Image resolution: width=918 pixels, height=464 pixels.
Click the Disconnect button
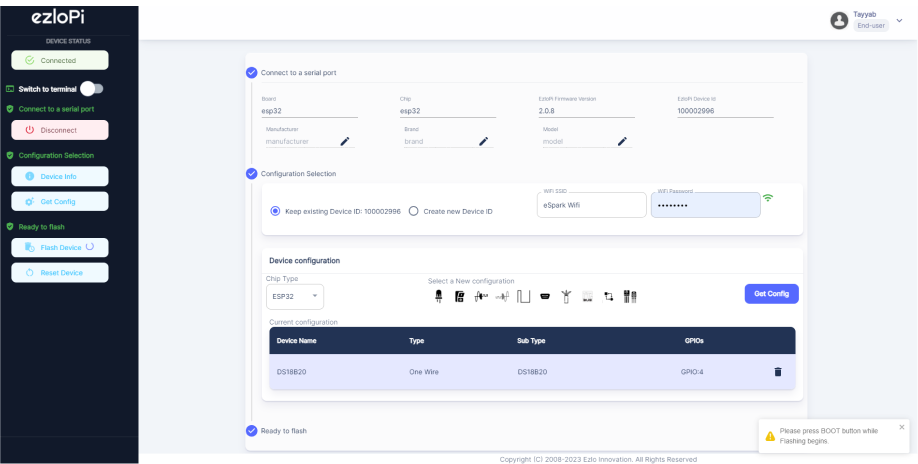click(60, 130)
